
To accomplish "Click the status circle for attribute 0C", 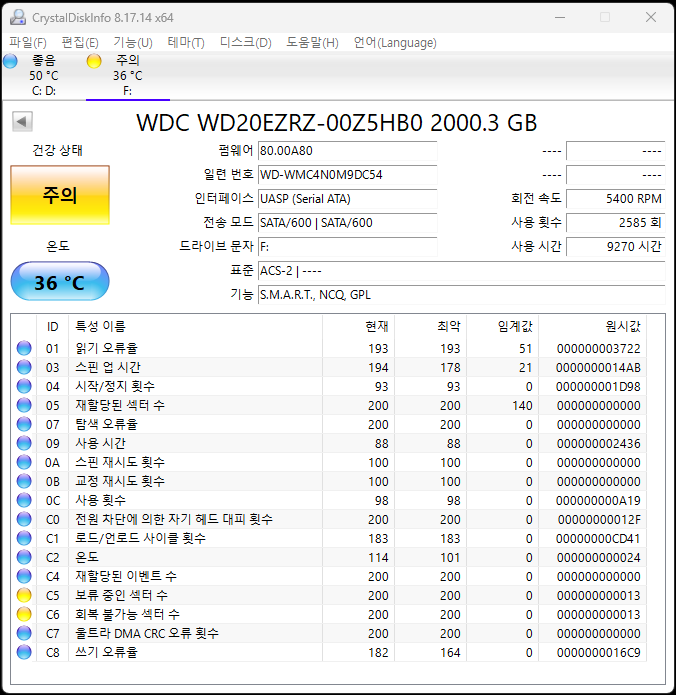I will pos(24,500).
